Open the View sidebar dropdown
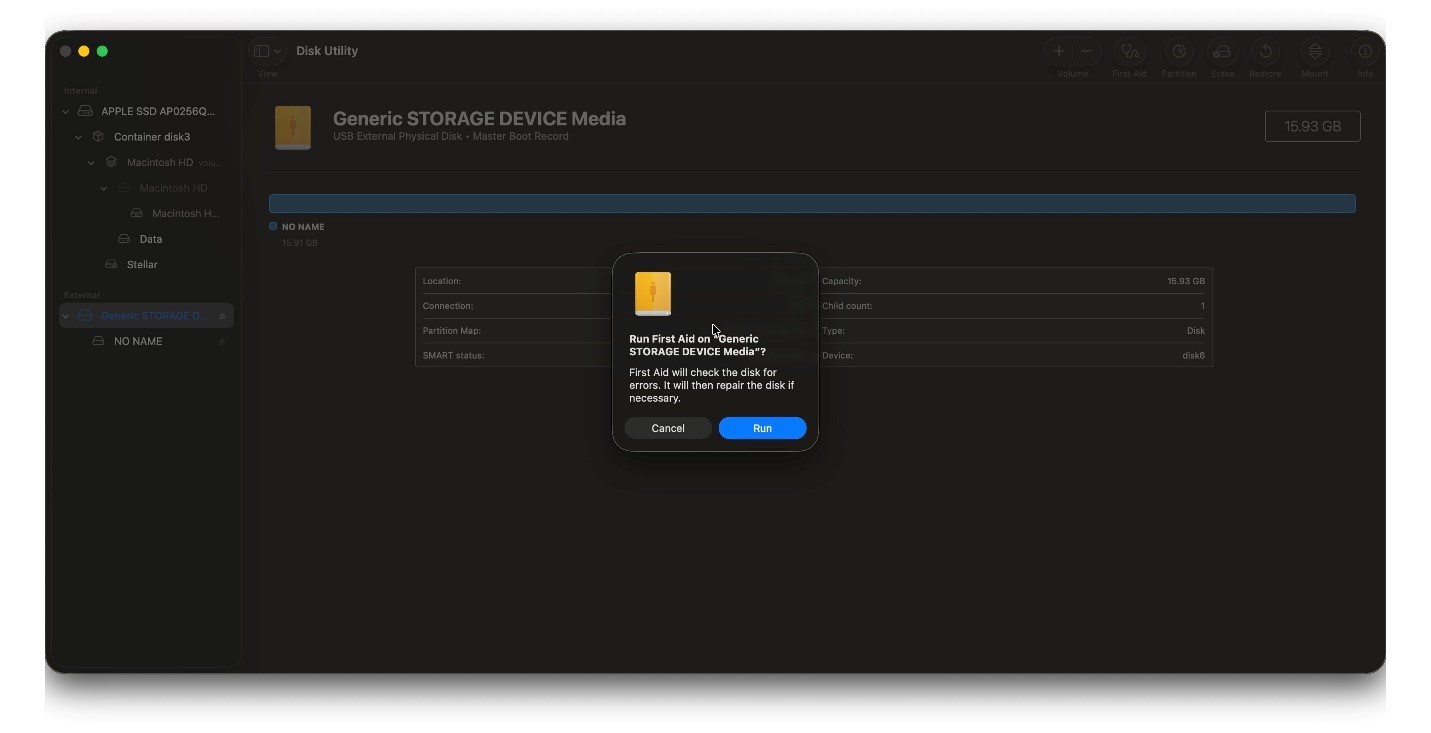Screen dimensions: 1431x733 [x=267, y=51]
